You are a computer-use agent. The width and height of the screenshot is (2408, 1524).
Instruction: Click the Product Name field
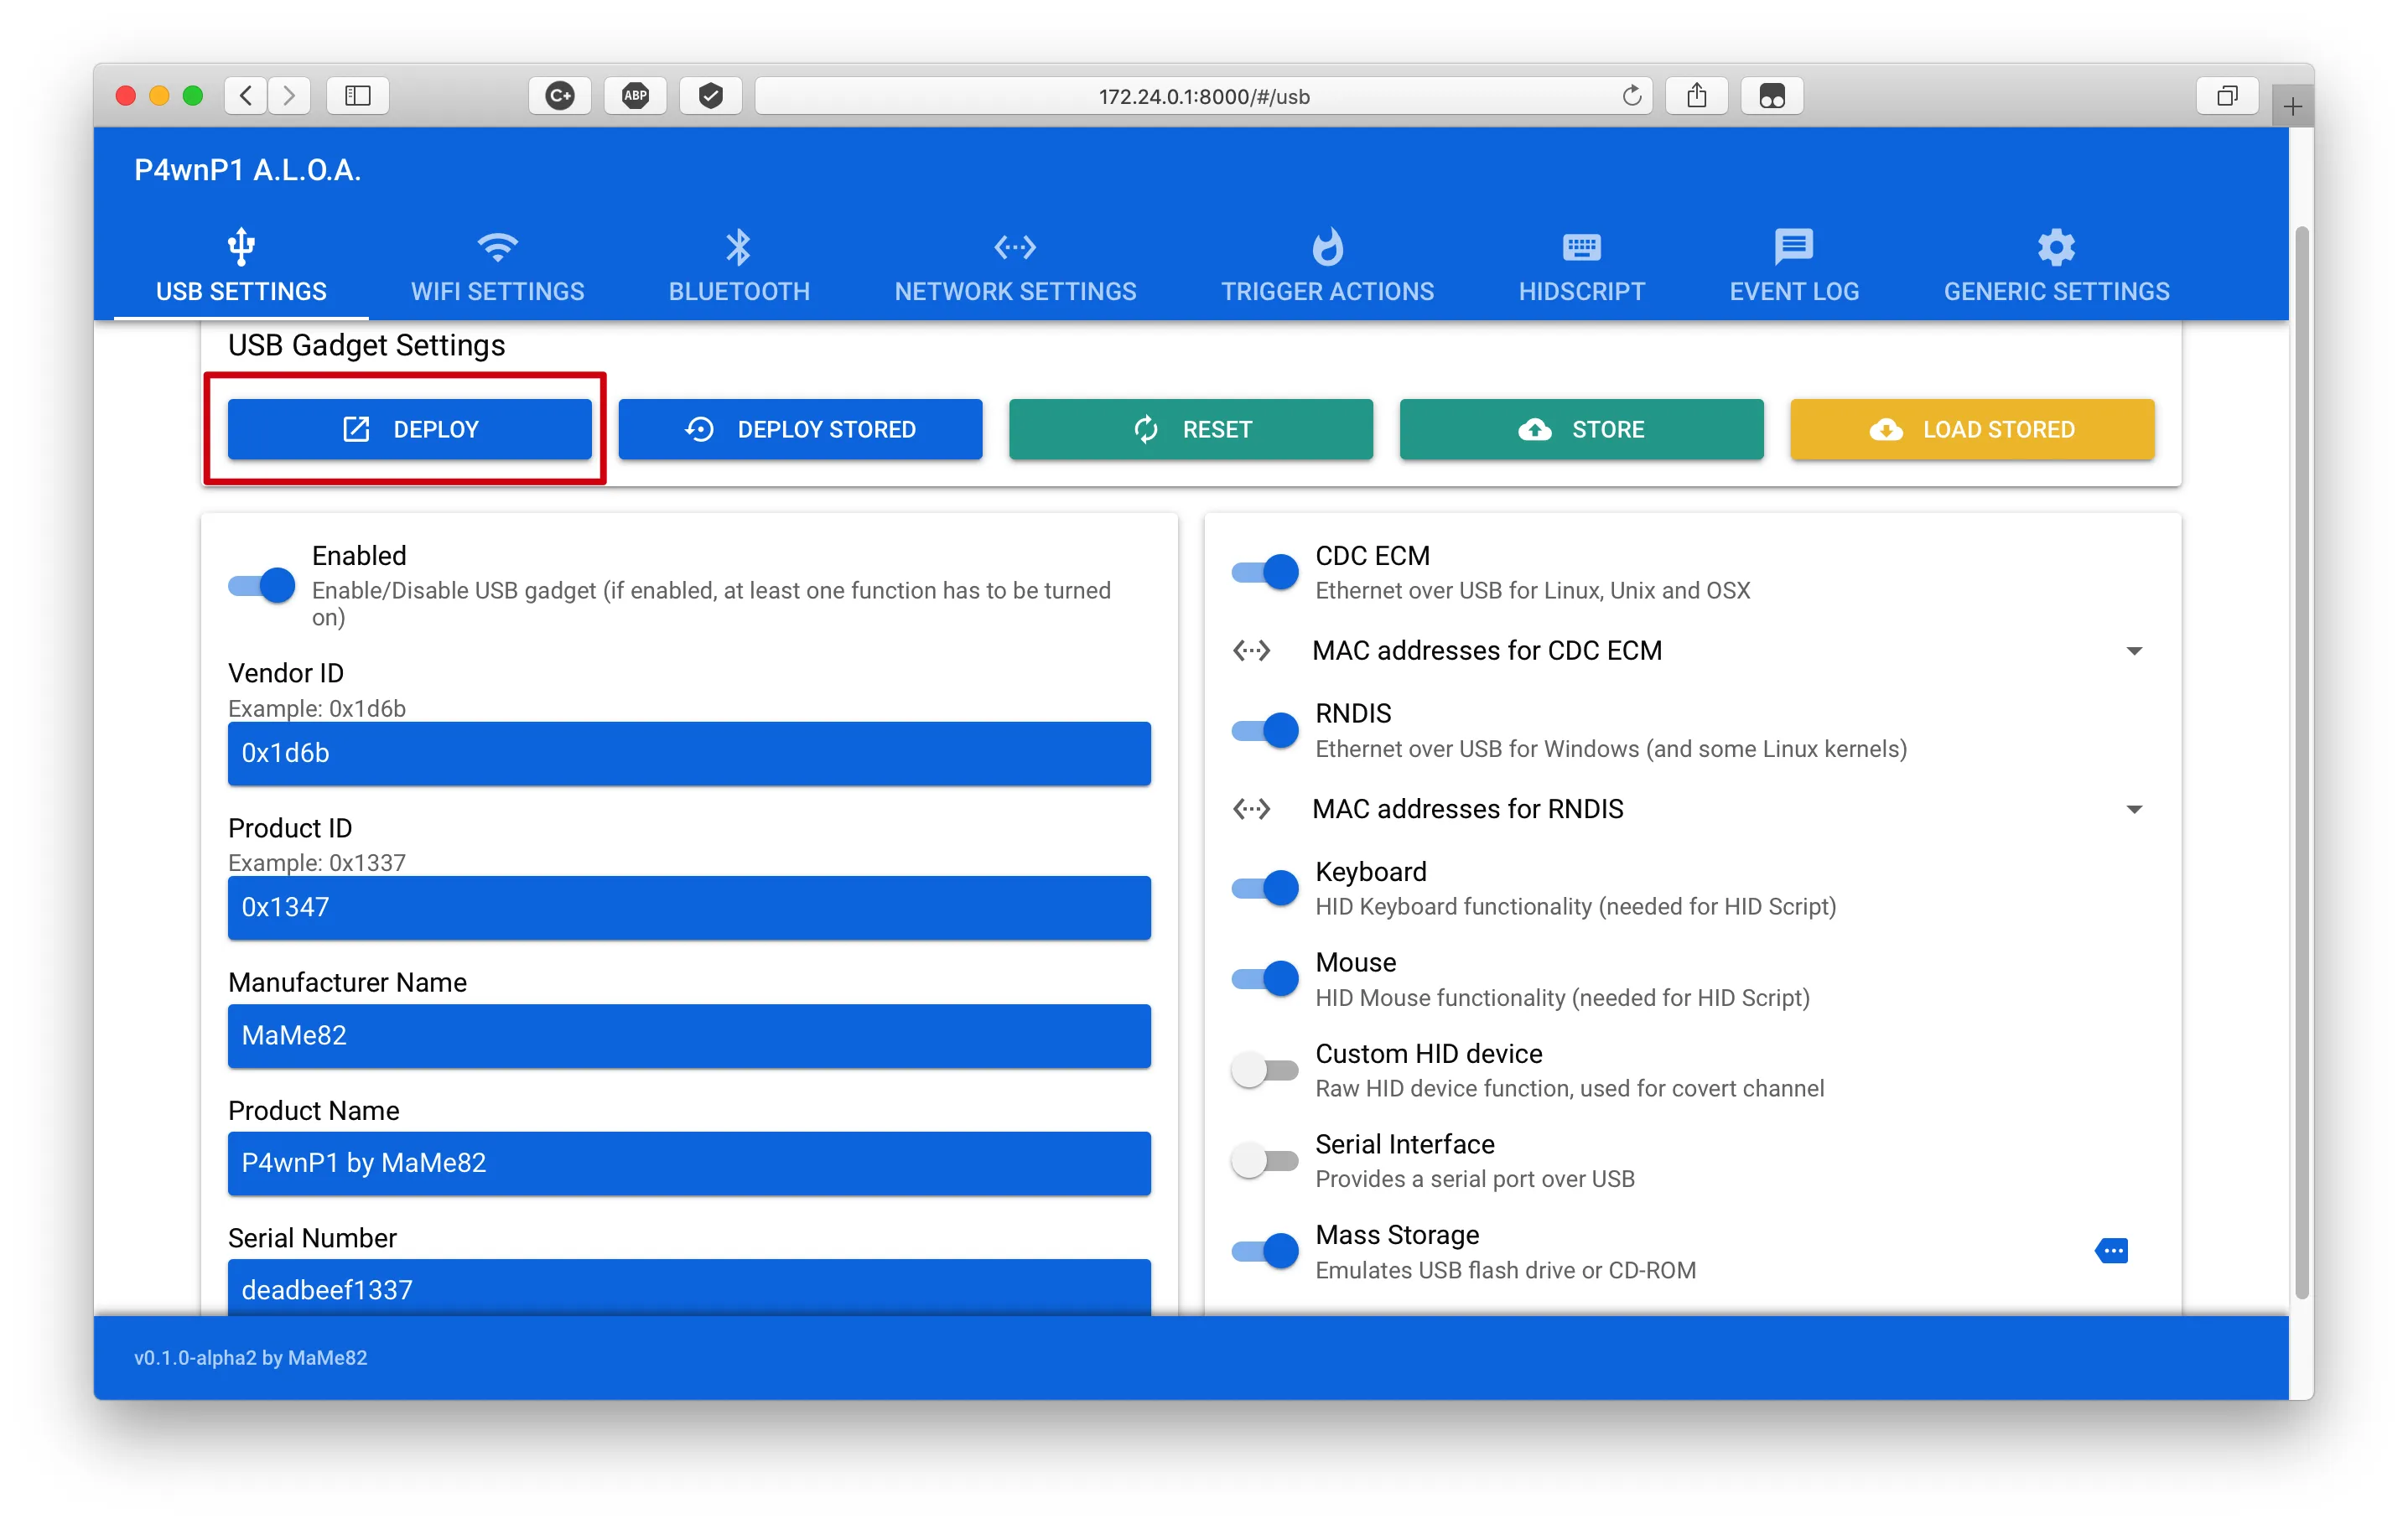point(689,1163)
